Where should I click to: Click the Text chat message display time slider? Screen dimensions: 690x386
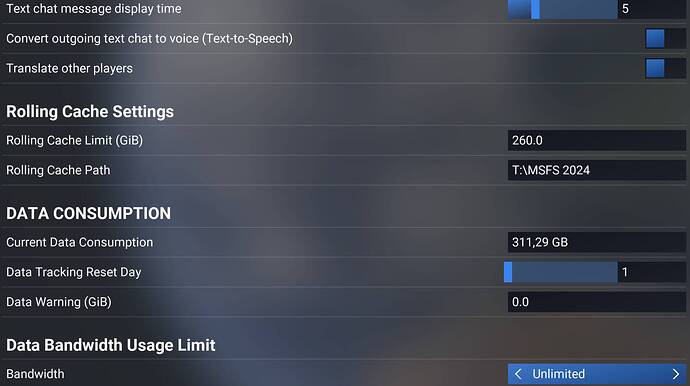[562, 9]
